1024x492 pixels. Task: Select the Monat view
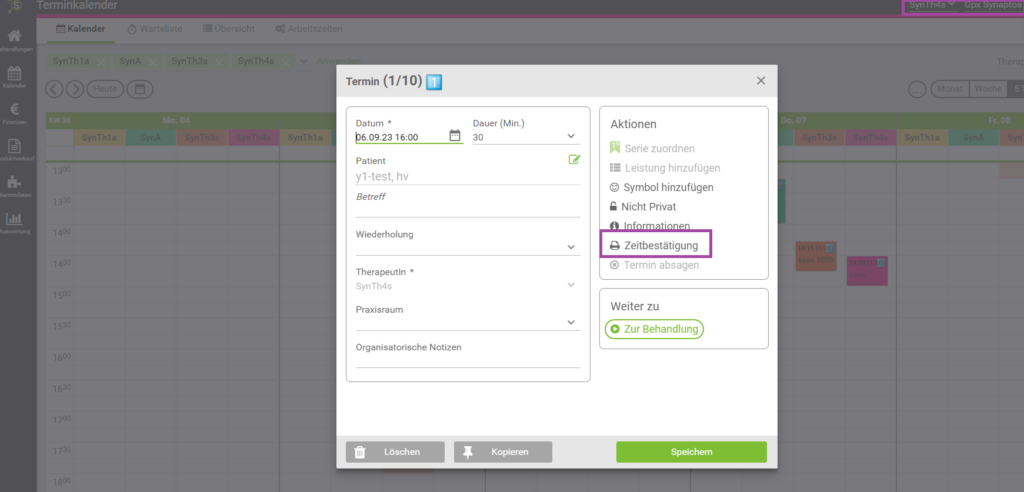[950, 89]
